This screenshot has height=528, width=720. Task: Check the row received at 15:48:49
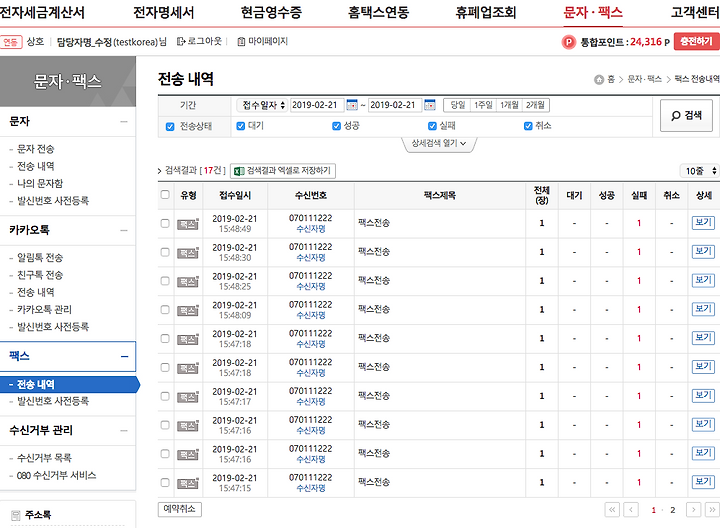tap(165, 224)
